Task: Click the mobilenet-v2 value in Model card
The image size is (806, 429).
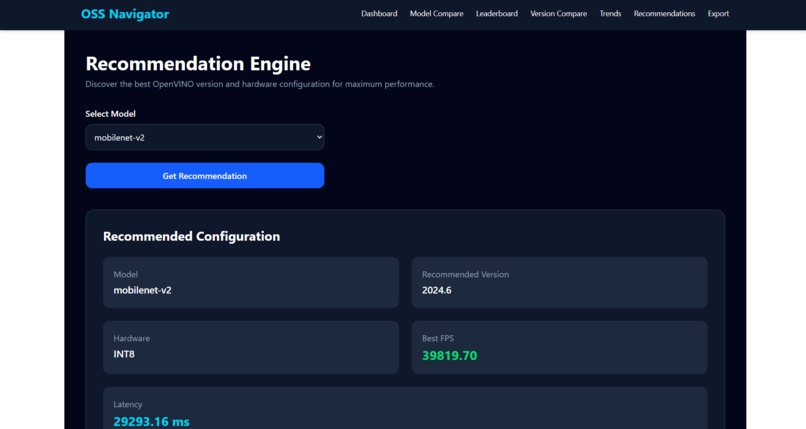Action: pyautogui.click(x=142, y=290)
